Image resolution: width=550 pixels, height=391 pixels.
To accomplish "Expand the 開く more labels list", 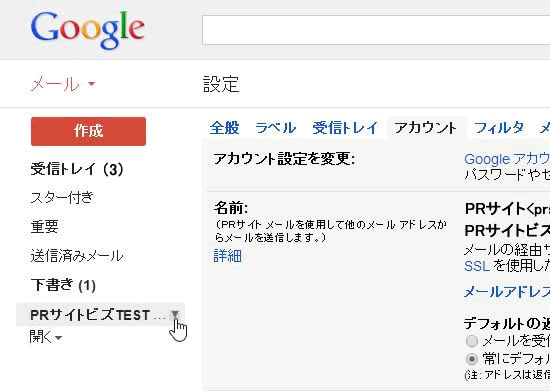I will click(x=46, y=337).
